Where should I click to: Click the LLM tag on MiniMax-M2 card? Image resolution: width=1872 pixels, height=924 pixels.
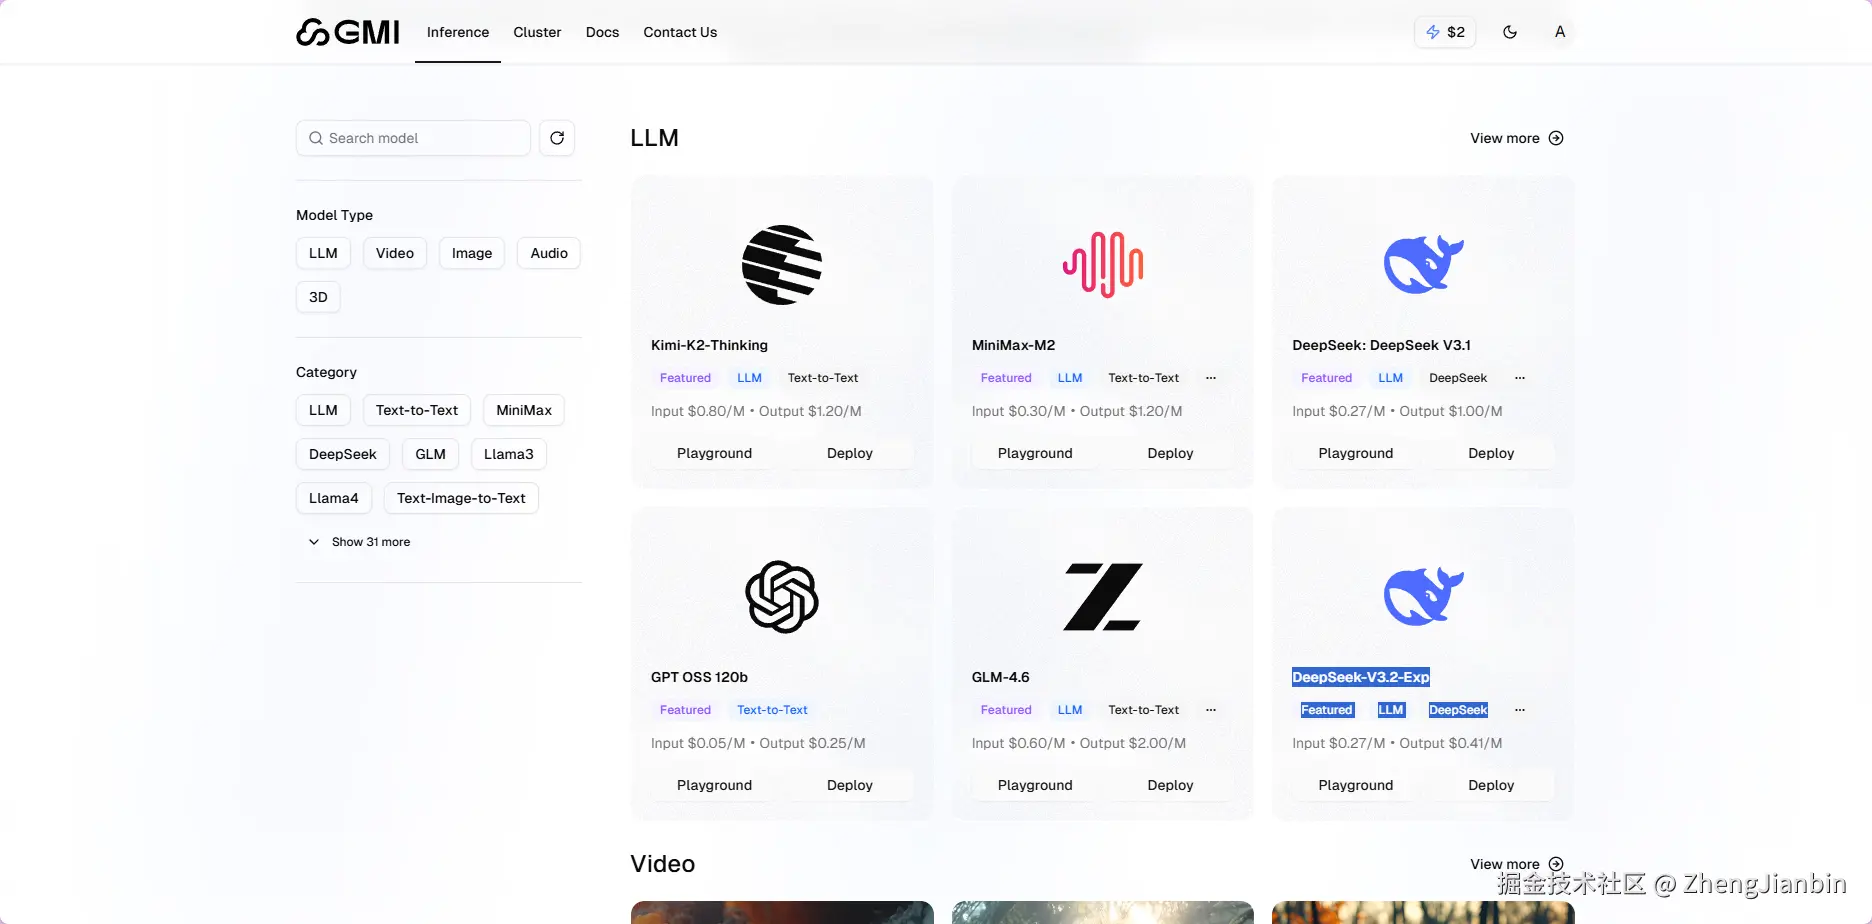(1070, 378)
